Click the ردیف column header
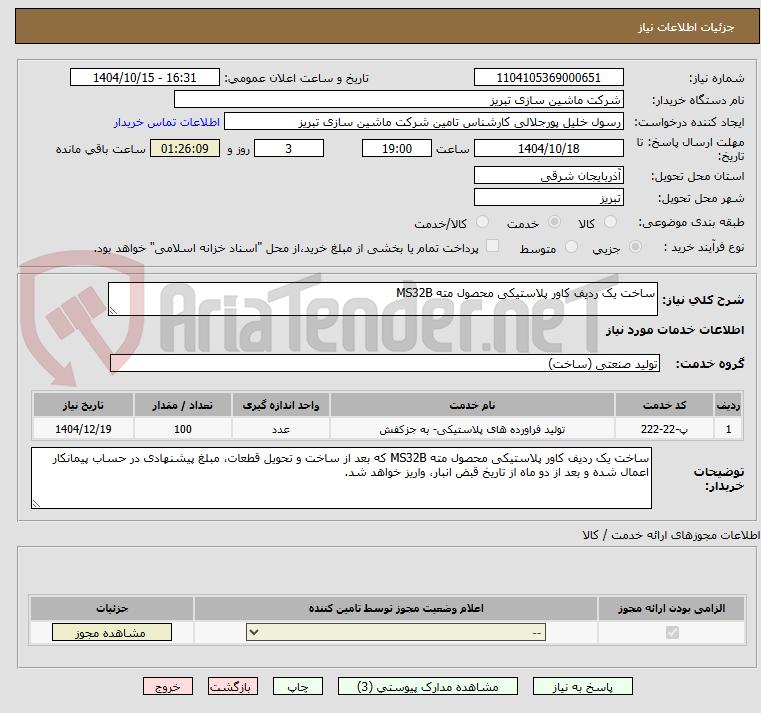This screenshot has height=713, width=761. (728, 405)
